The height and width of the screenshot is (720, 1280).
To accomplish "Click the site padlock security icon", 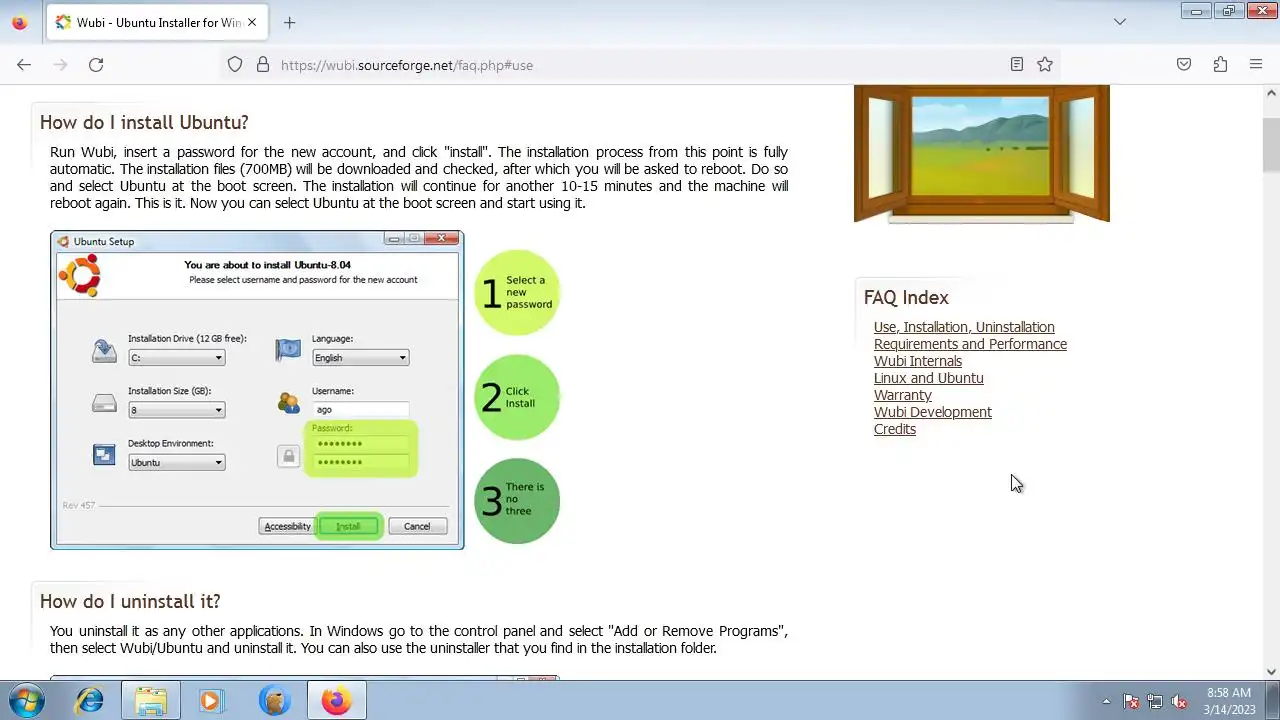I will [263, 65].
